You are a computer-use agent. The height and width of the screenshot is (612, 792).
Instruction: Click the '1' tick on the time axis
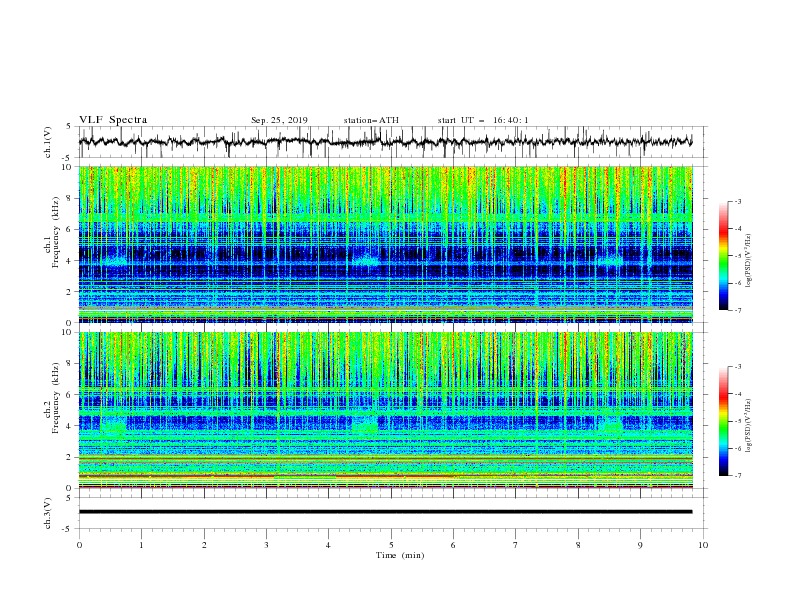point(141,545)
